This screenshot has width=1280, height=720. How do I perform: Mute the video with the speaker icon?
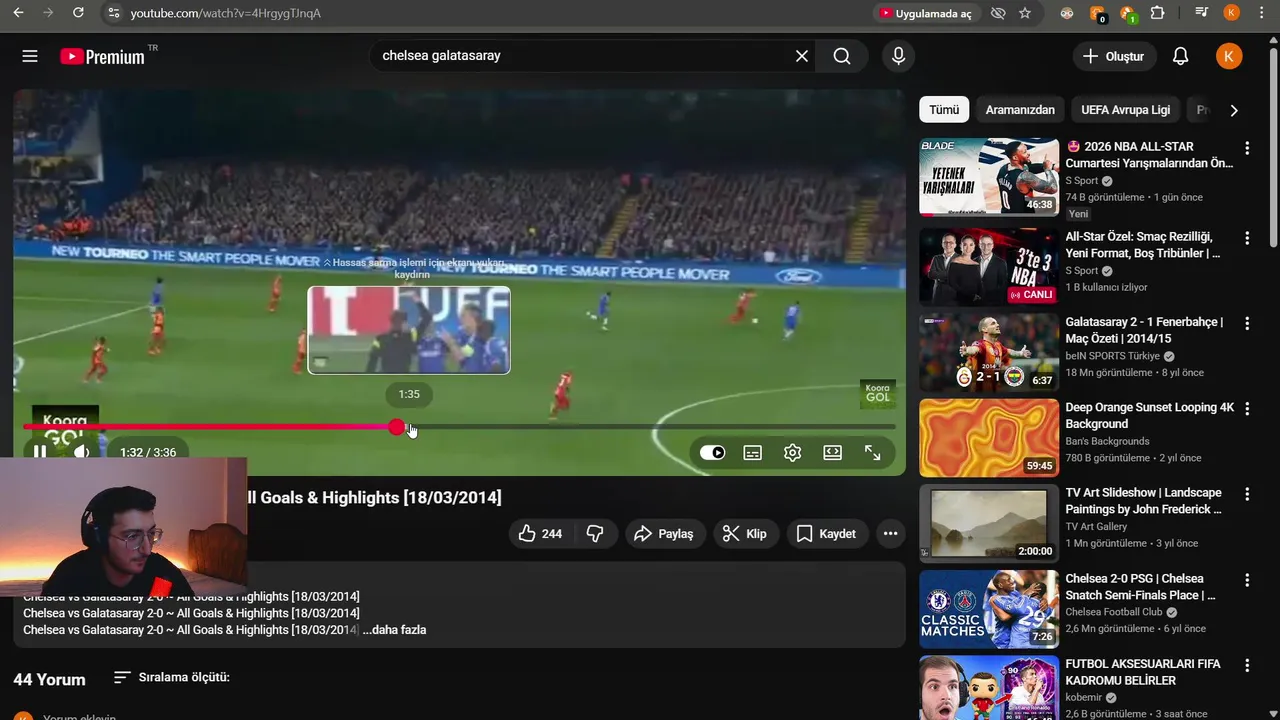pos(82,452)
